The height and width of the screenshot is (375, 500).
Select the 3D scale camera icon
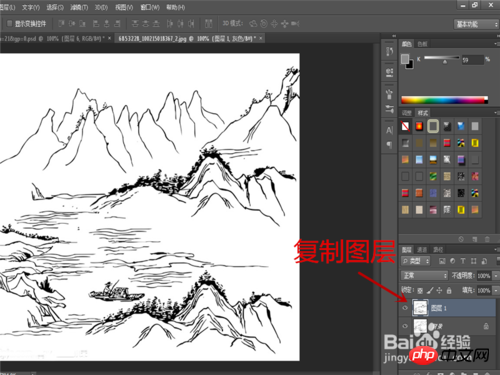coord(295,24)
